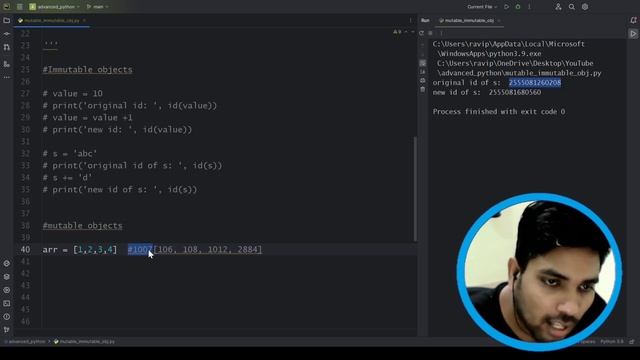This screenshot has width=640, height=360.
Task: Open editor inspection warnings widget
Action: pyautogui.click(x=397, y=32)
